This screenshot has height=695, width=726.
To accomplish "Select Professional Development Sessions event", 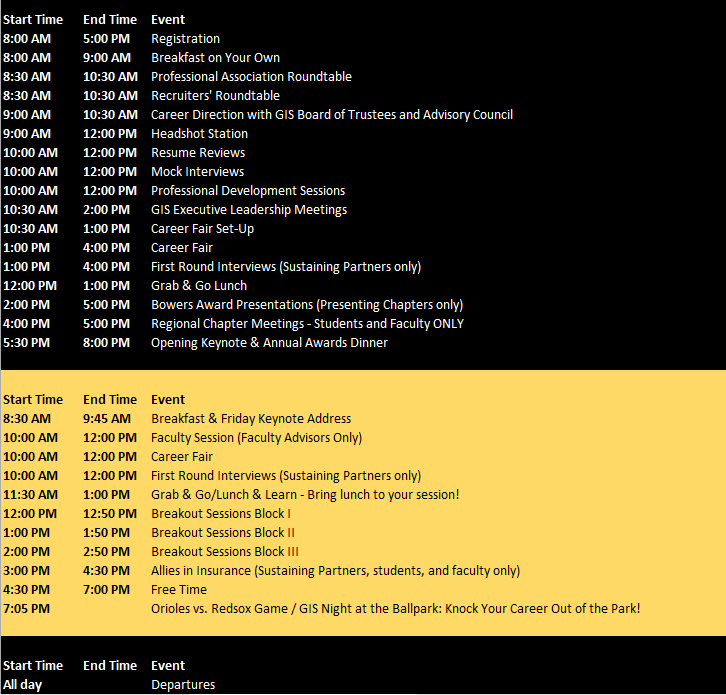I will click(248, 191).
